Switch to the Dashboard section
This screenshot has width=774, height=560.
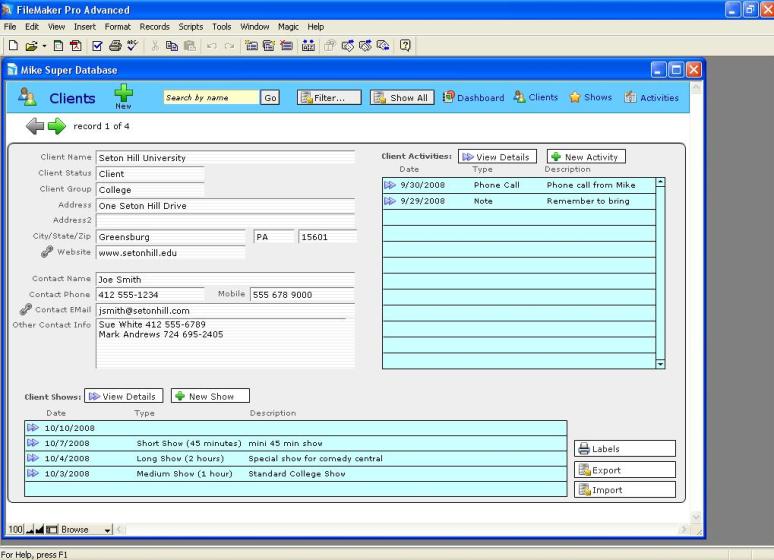473,97
